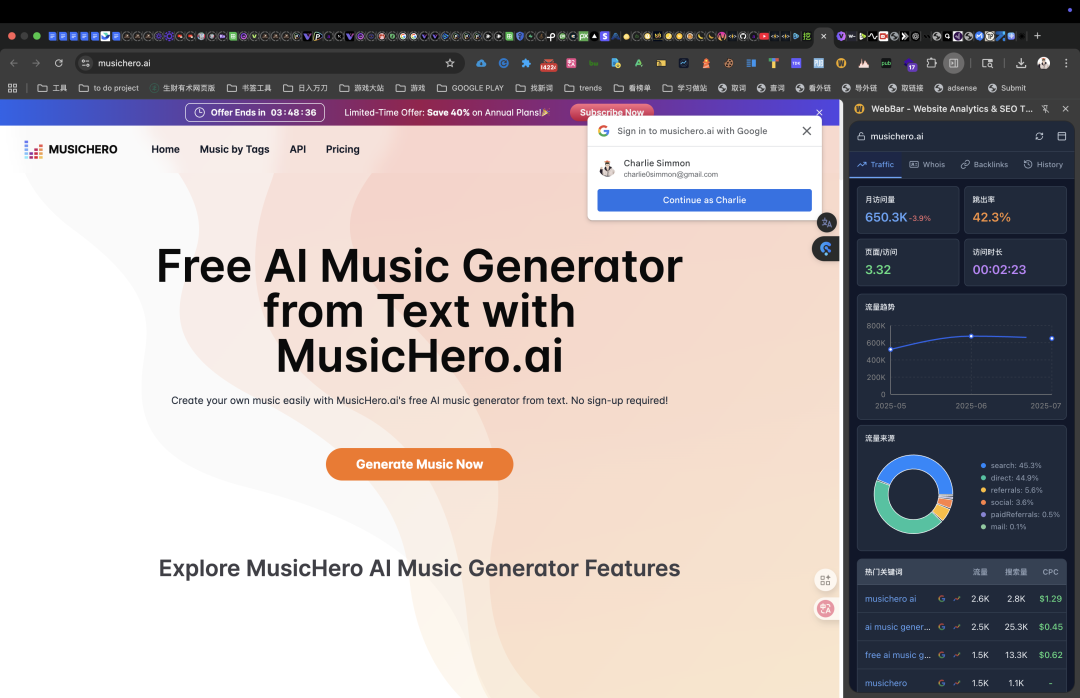Open the 'Submit' bookmark

pos(1007,88)
